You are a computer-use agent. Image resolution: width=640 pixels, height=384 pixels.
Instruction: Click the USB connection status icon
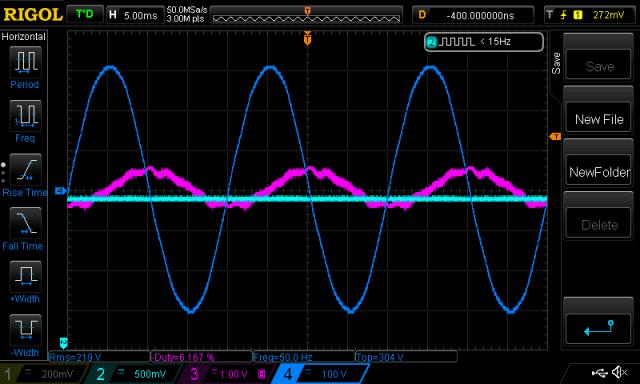599,372
